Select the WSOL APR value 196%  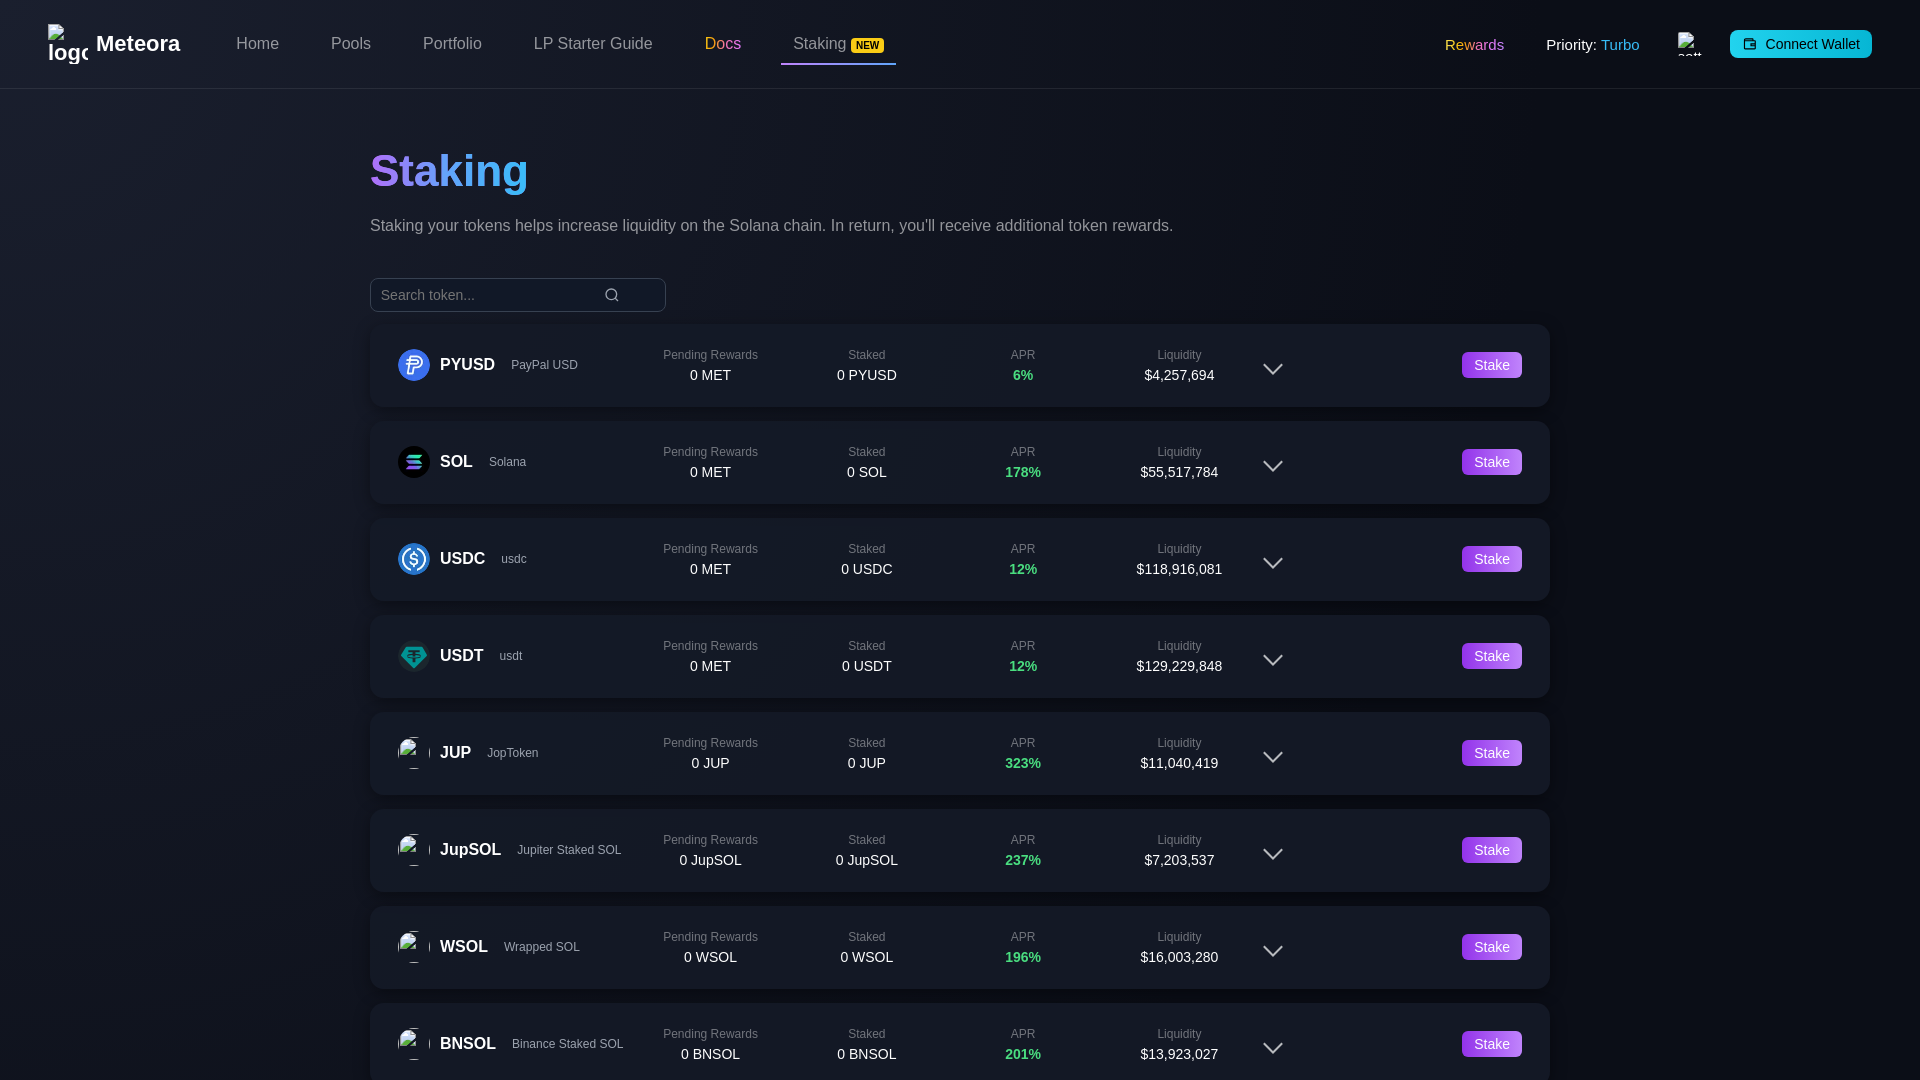1023,957
